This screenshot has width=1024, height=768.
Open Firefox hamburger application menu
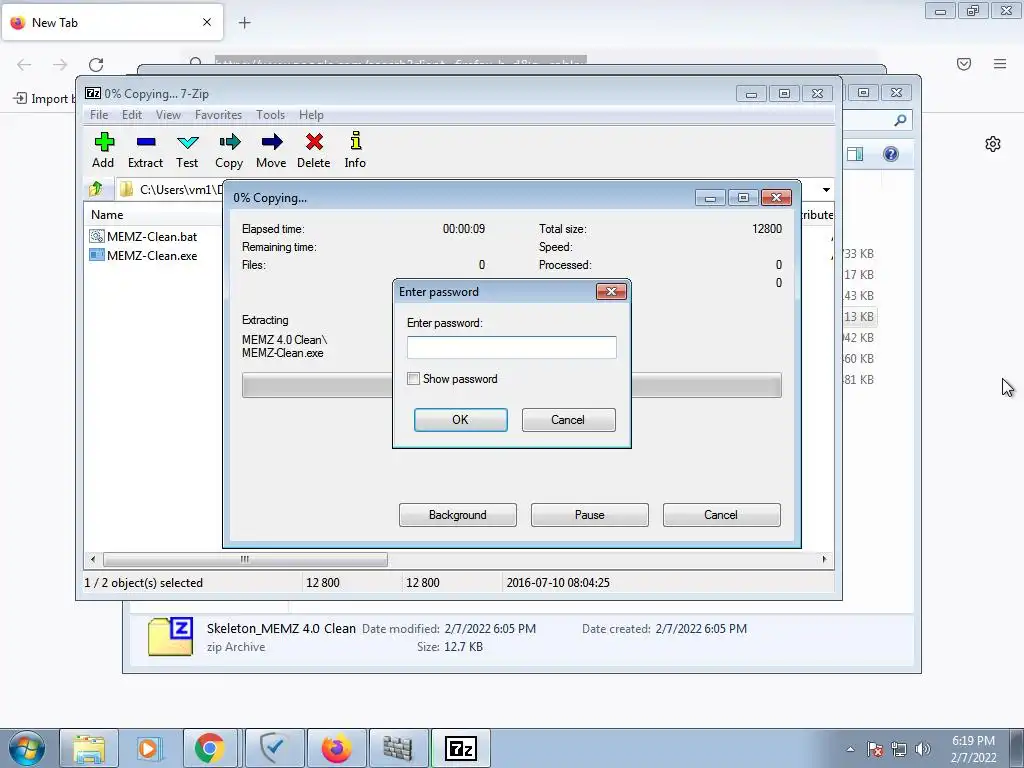[1000, 64]
